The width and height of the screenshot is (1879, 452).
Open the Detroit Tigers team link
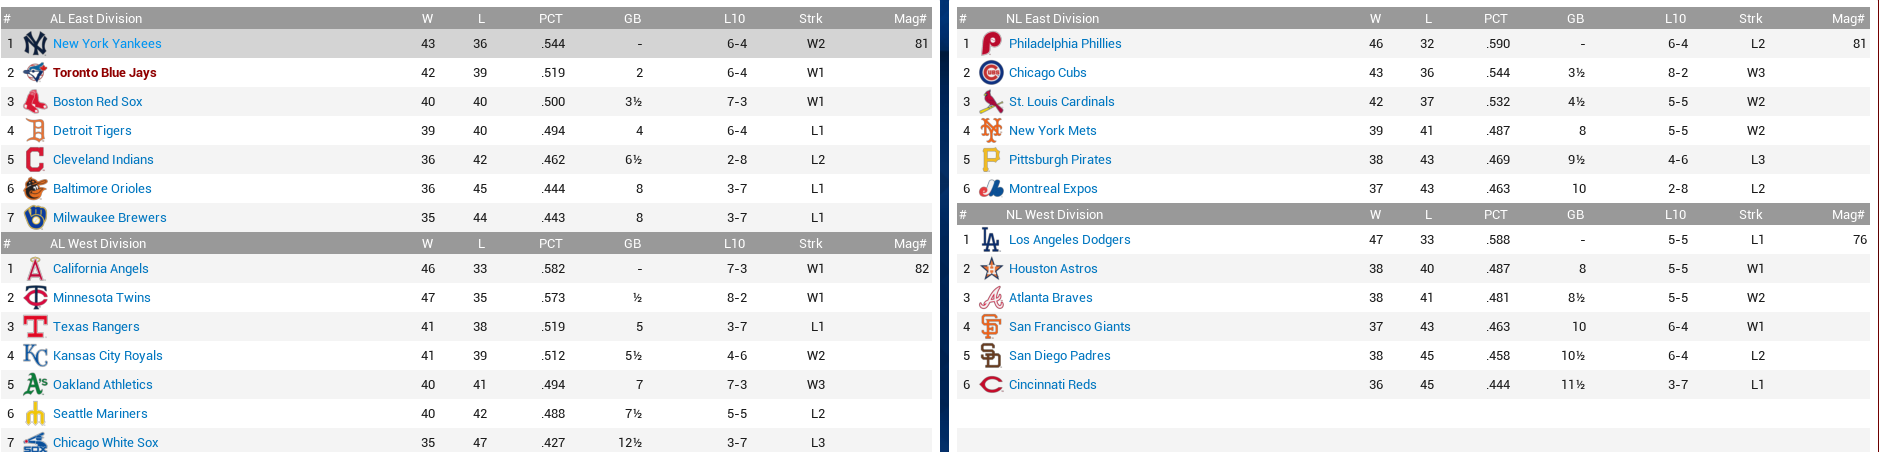[x=92, y=131]
